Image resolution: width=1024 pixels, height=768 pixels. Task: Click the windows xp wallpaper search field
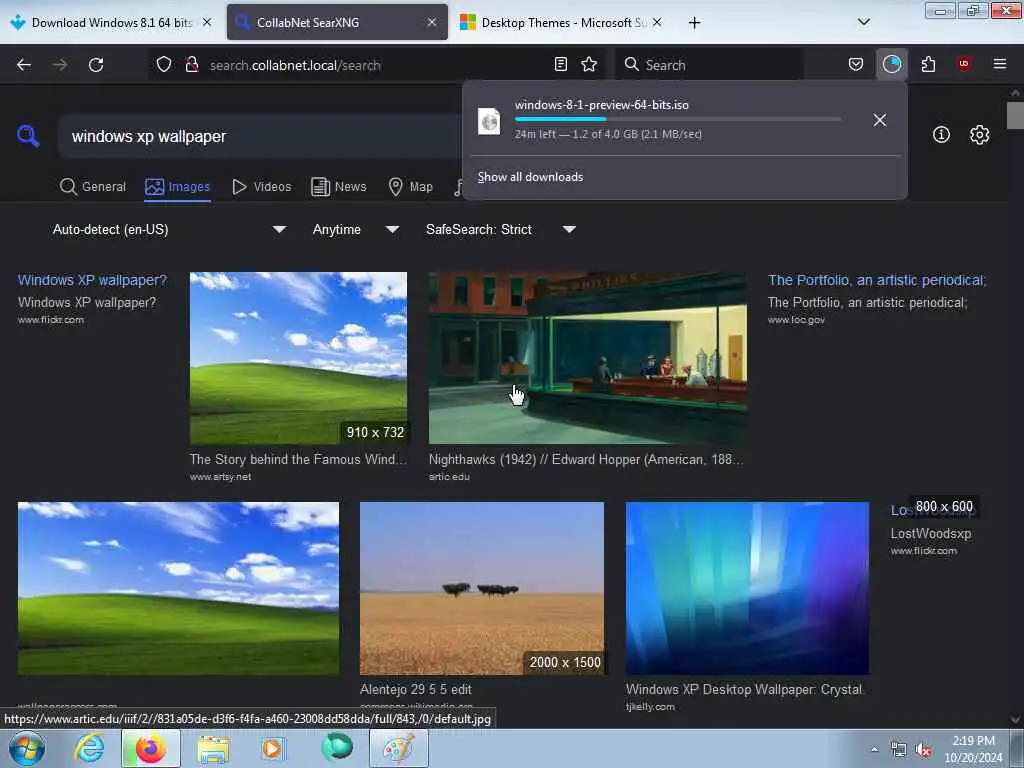261,136
